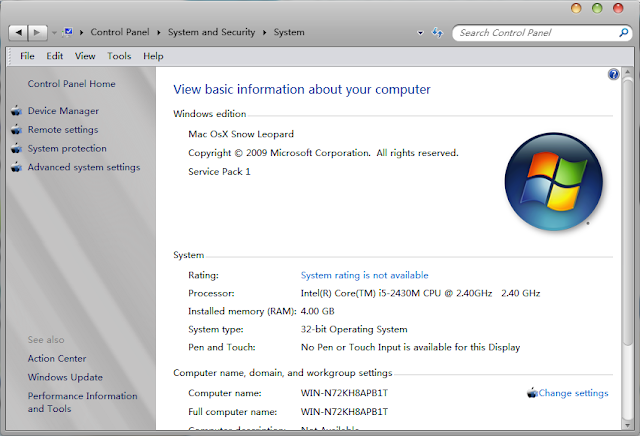Image resolution: width=640 pixels, height=436 pixels.
Task: Click System rating is not available link
Action: click(x=364, y=275)
